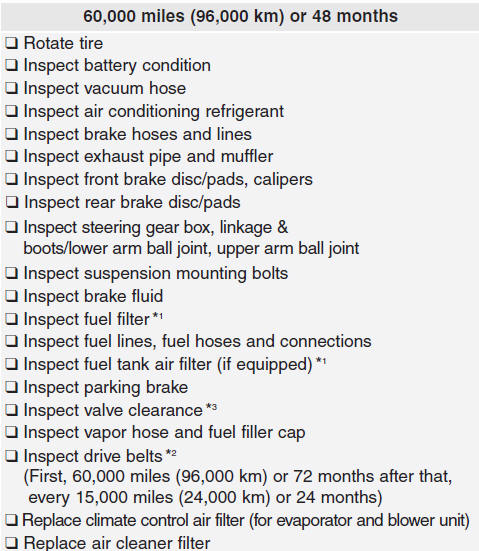Screen dimensions: 479x551
Task: Check Inspect fuel tank air filter
Action: [x=11, y=364]
